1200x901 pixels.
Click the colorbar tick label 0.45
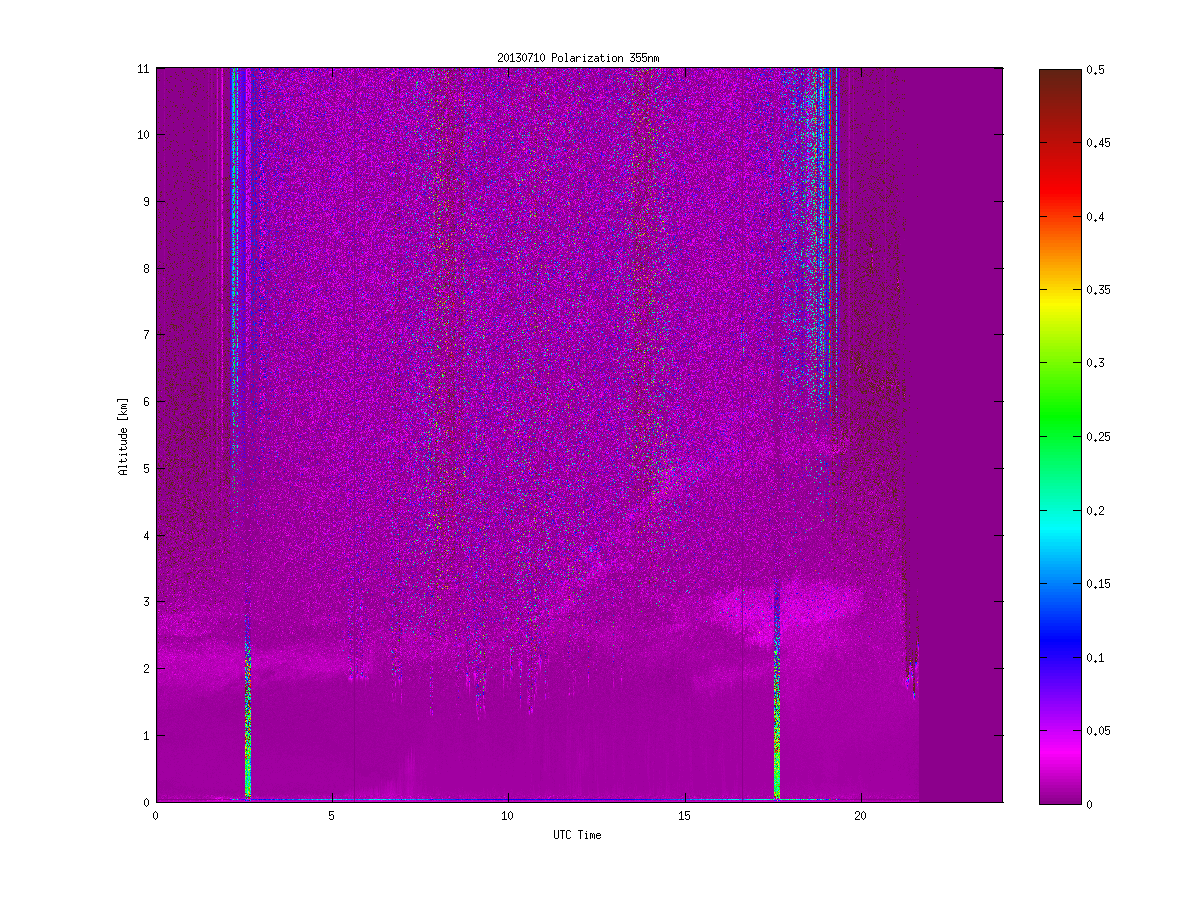point(1099,143)
